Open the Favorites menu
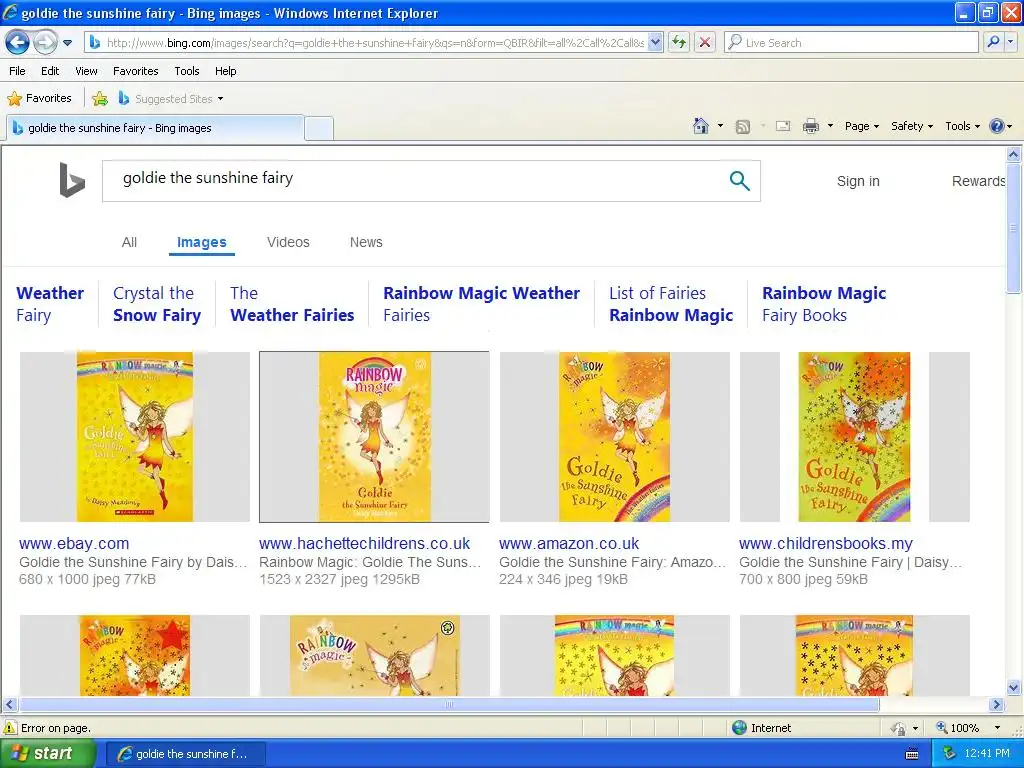 click(x=135, y=71)
